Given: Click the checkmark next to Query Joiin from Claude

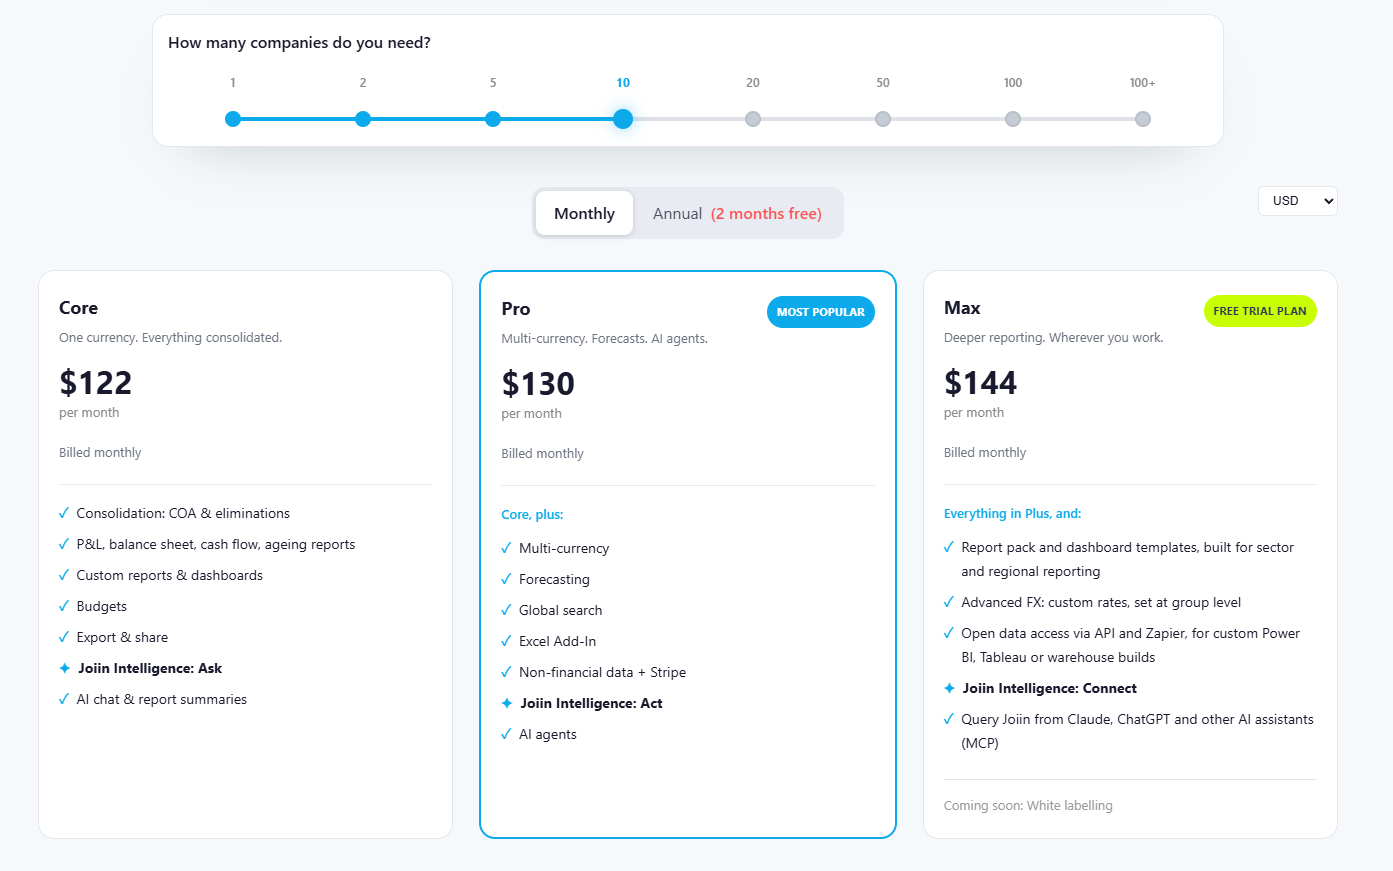Looking at the screenshot, I should 949,719.
